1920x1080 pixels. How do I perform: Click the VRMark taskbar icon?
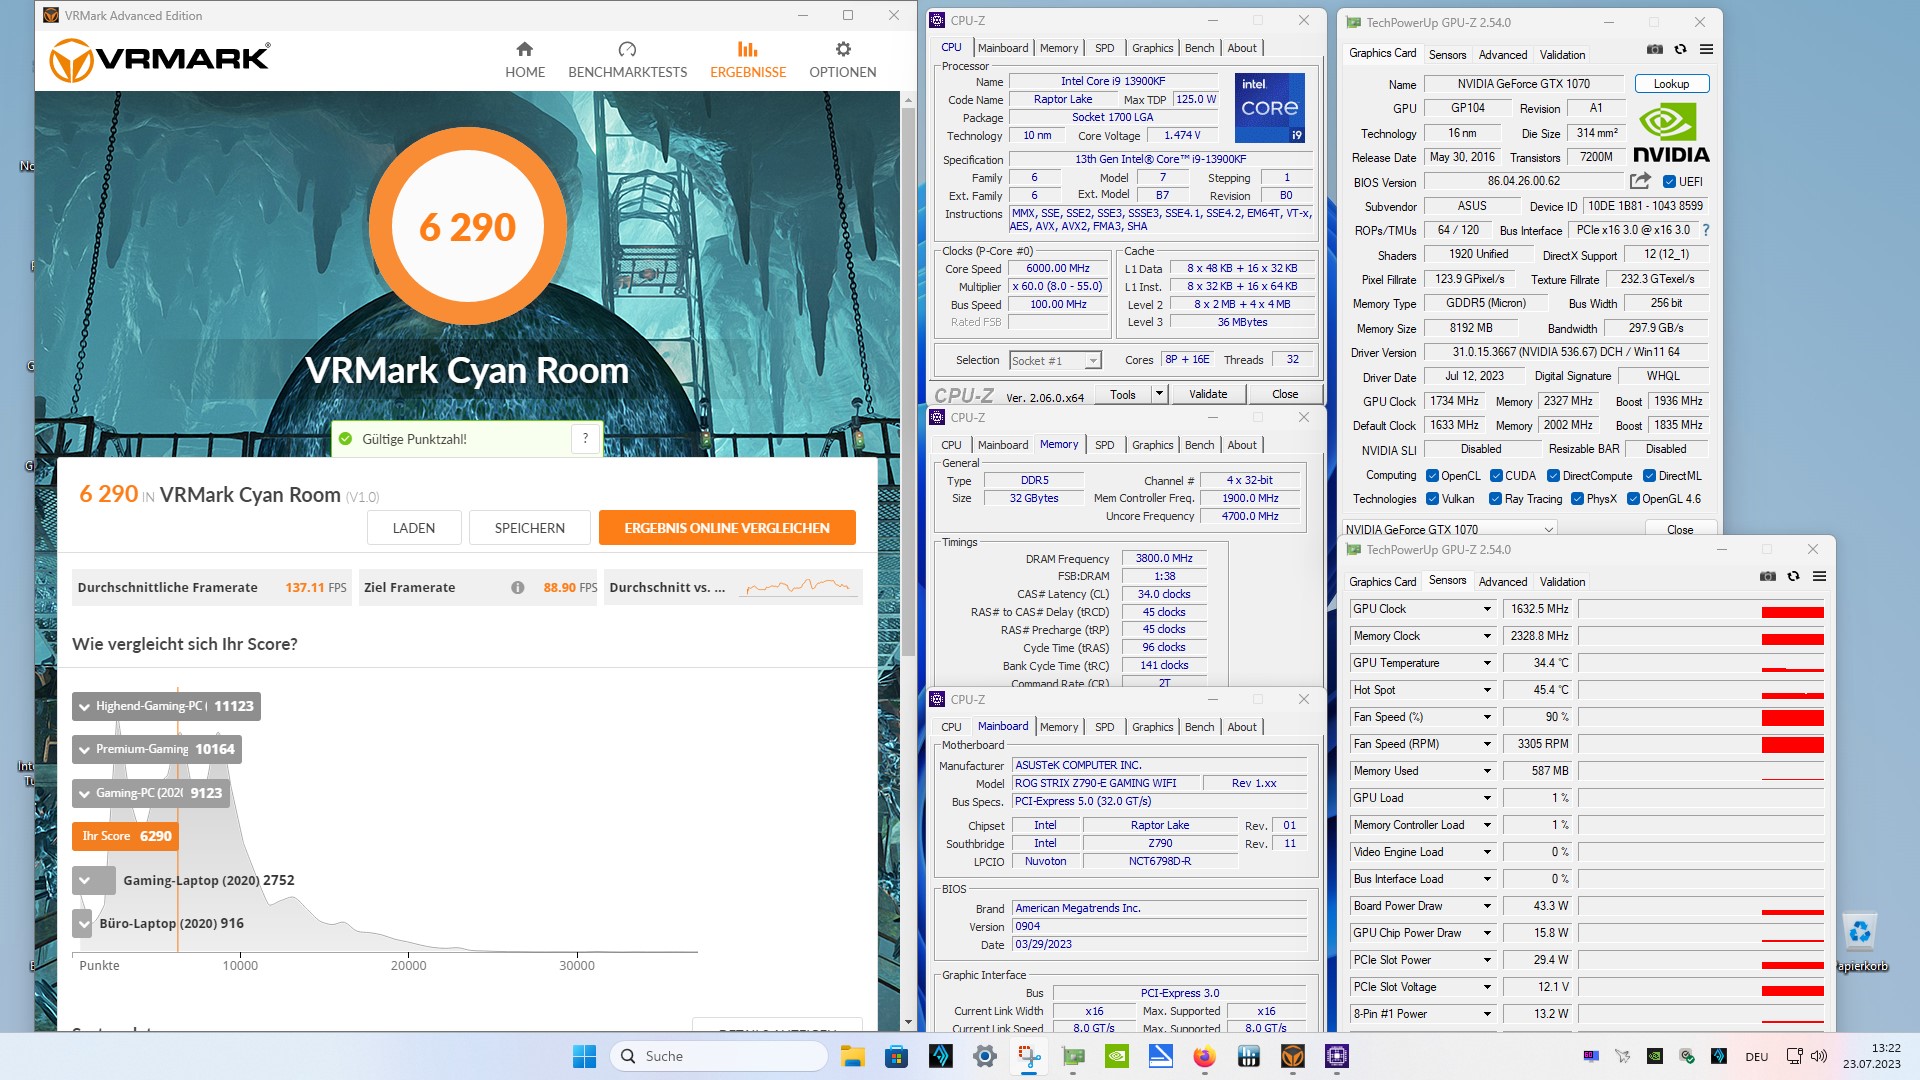1293,1056
